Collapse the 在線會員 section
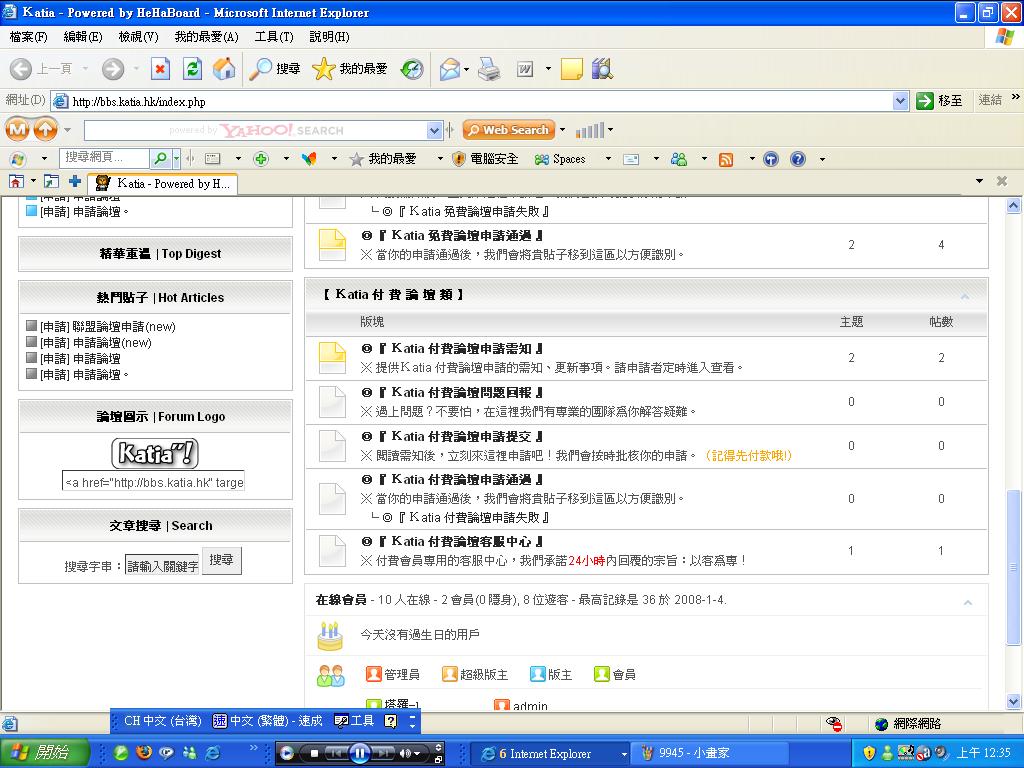 point(968,602)
